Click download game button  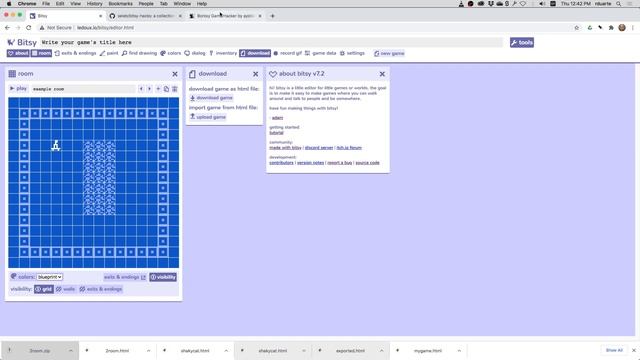[211, 98]
